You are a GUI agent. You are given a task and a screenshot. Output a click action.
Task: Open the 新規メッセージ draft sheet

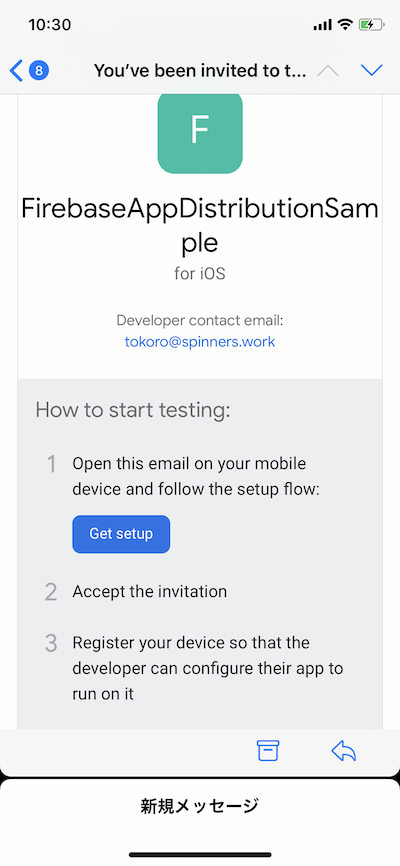coord(200,806)
